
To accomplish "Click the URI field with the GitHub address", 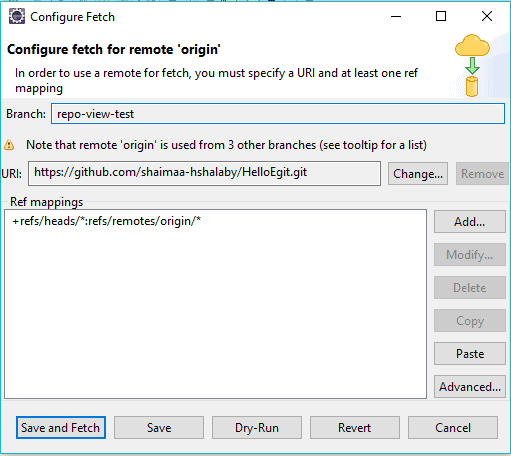I will pyautogui.click(x=204, y=173).
